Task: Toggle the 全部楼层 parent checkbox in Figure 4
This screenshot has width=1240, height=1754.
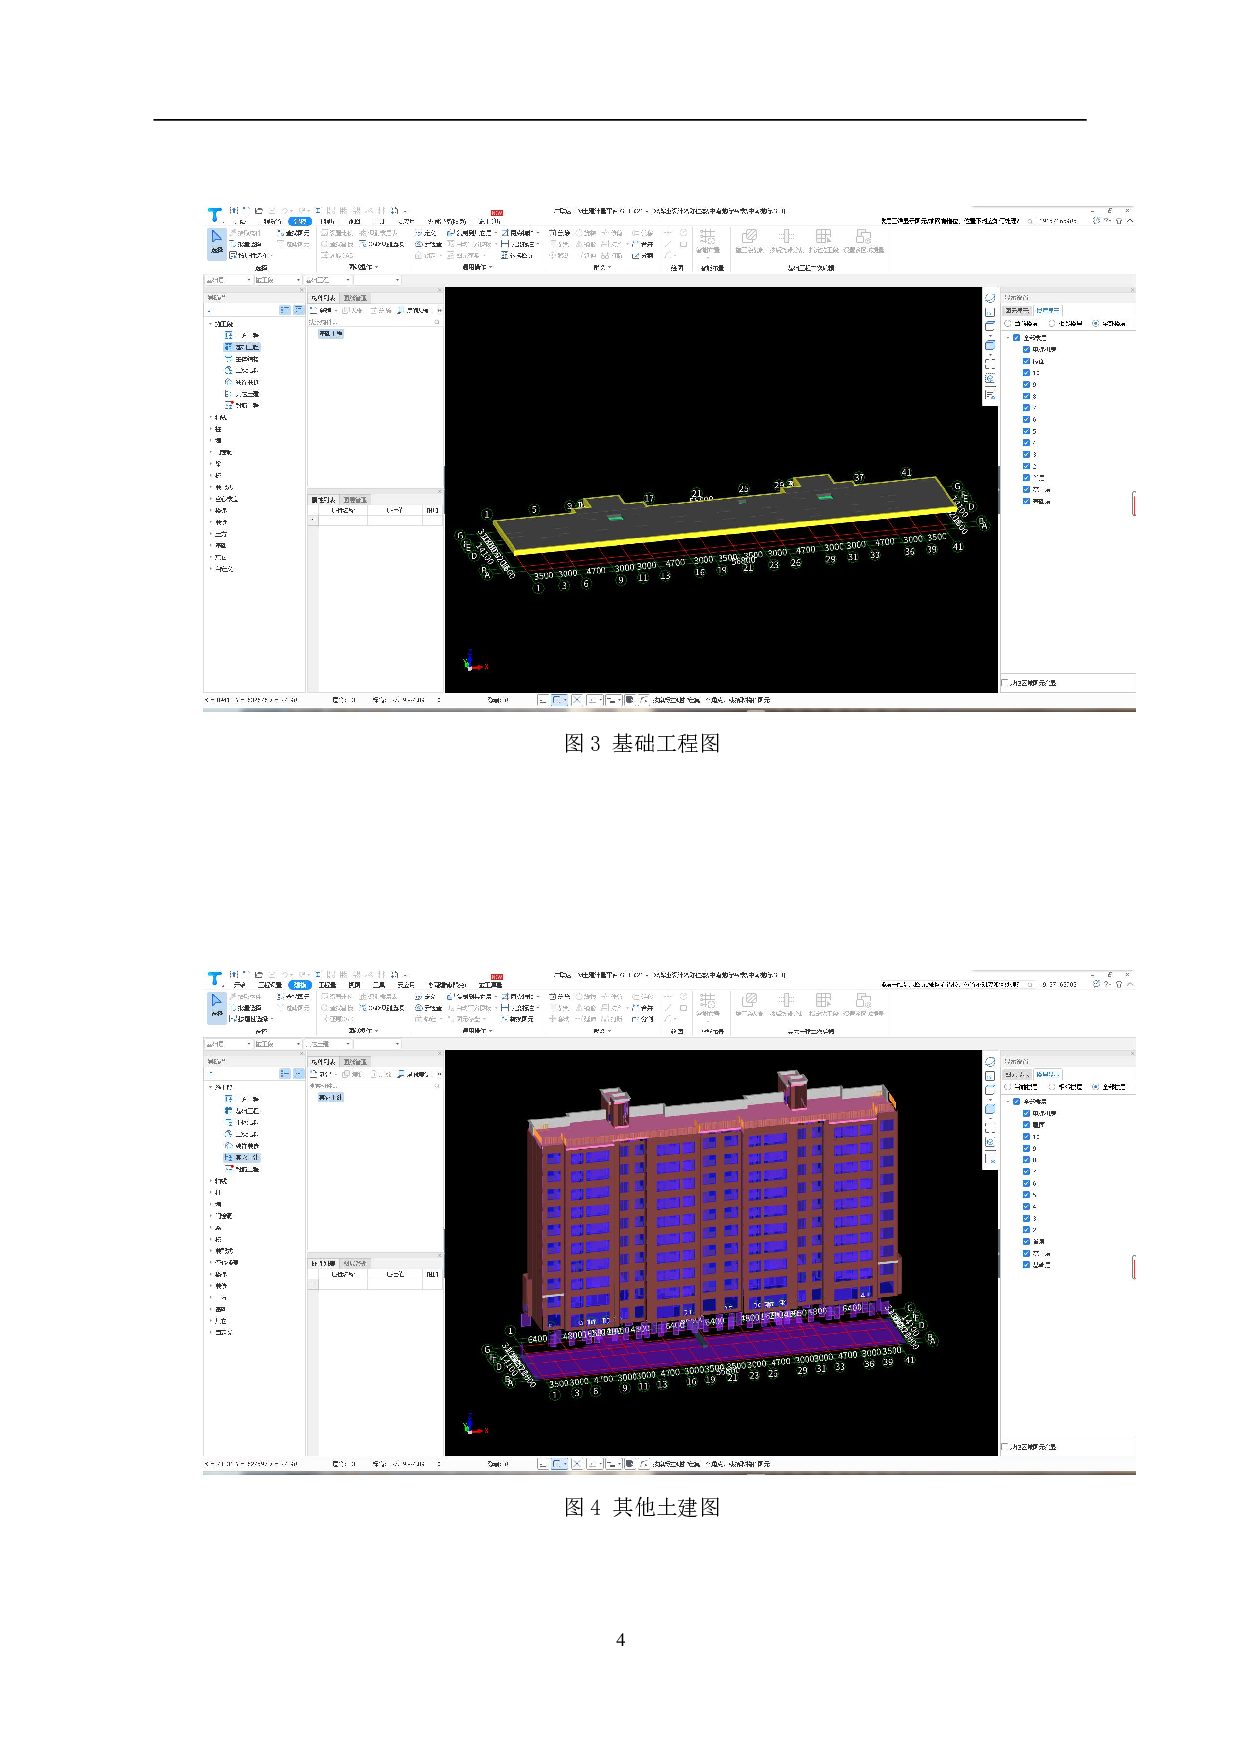Action: click(x=1017, y=1101)
